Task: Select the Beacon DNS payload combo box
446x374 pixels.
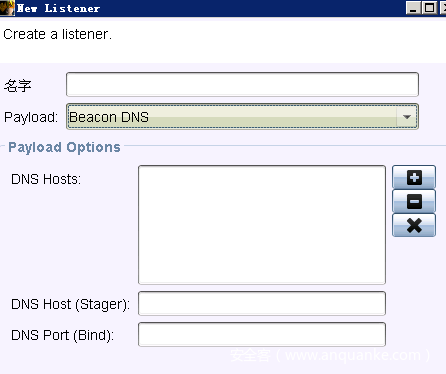Action: click(x=242, y=117)
